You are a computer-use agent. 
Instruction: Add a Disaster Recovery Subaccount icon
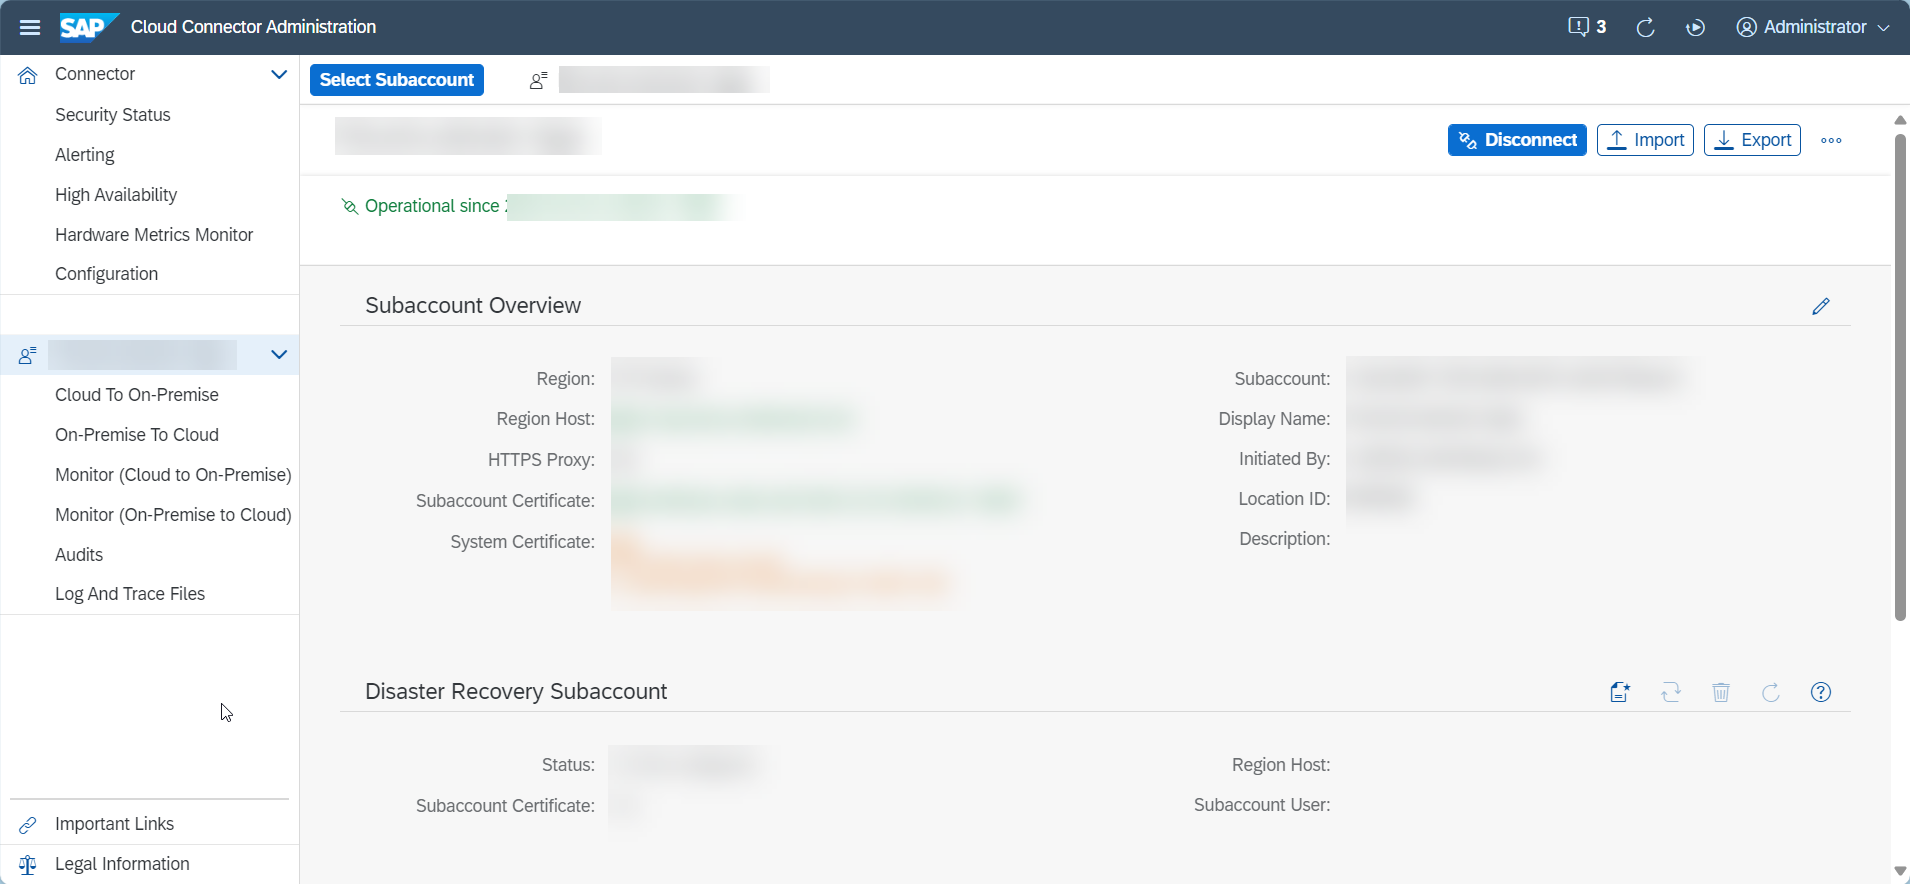click(x=1621, y=692)
